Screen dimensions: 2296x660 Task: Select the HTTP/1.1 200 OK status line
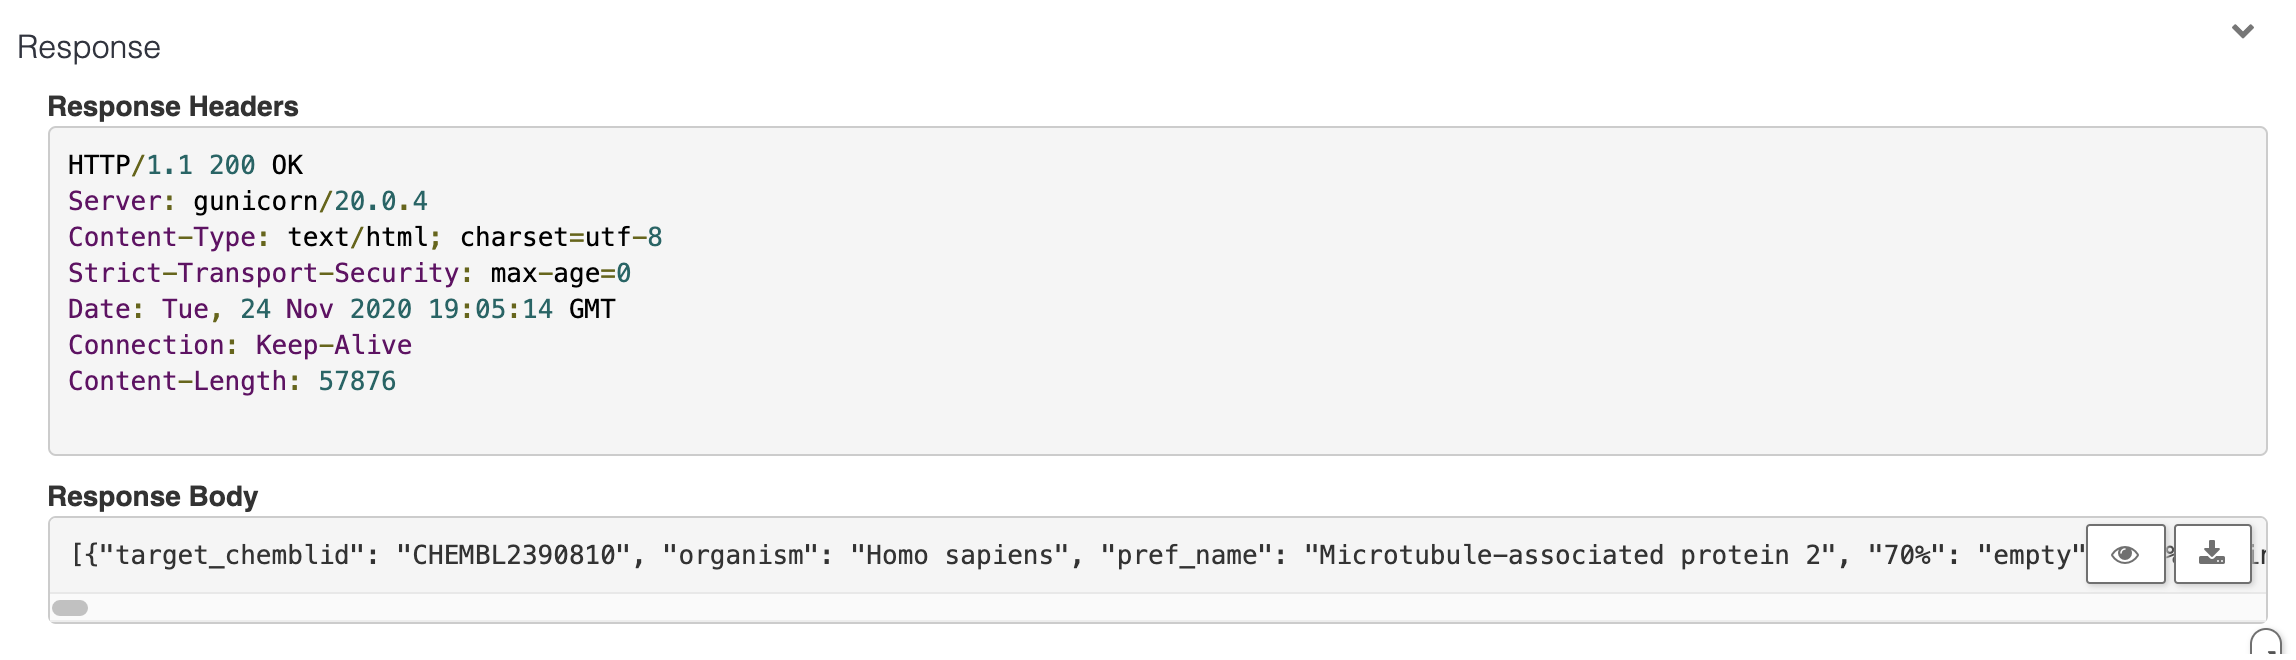pos(185,164)
